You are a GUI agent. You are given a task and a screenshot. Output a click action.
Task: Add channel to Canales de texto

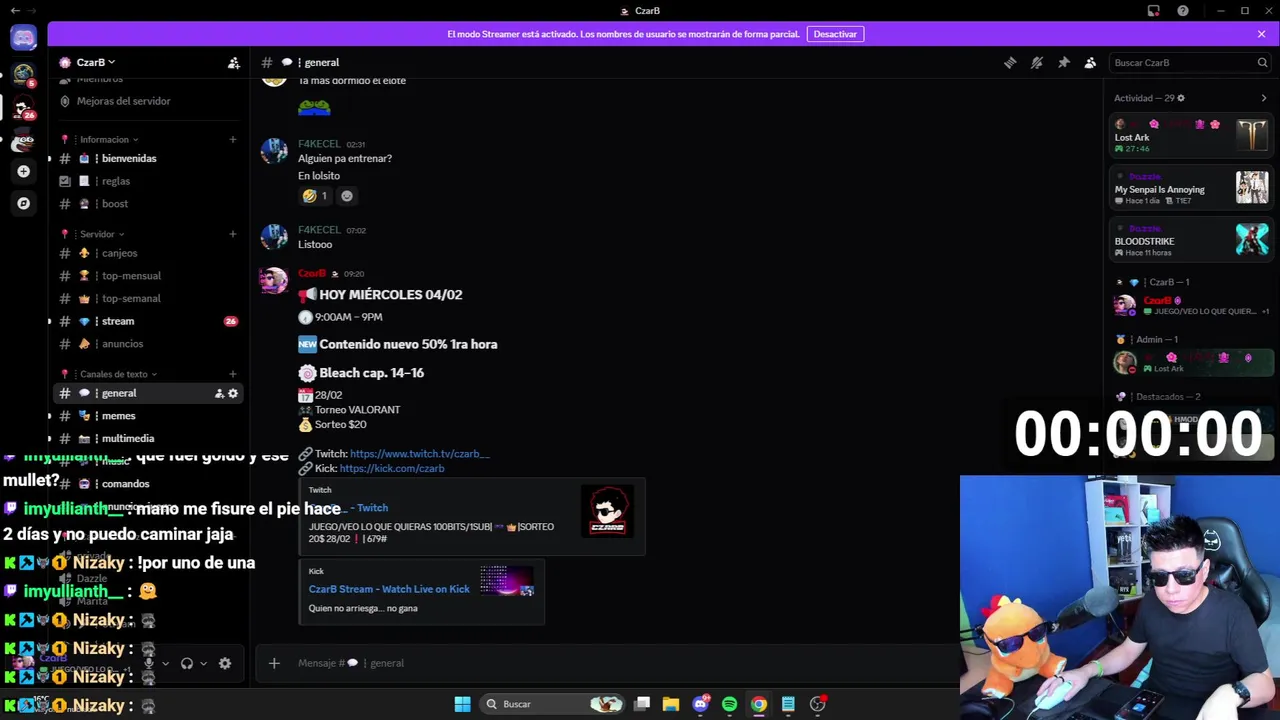tap(233, 374)
